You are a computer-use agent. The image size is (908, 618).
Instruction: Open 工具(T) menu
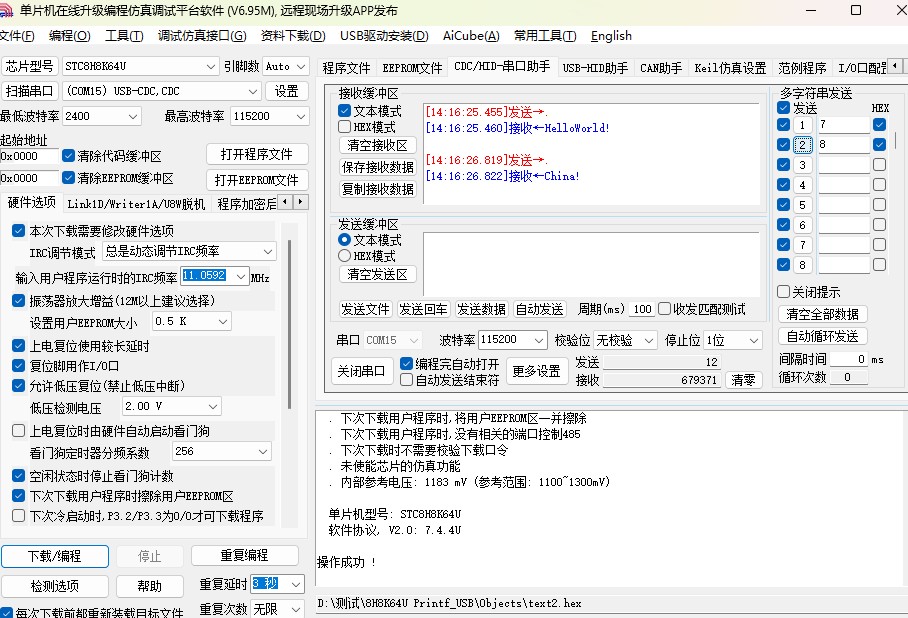pos(124,36)
